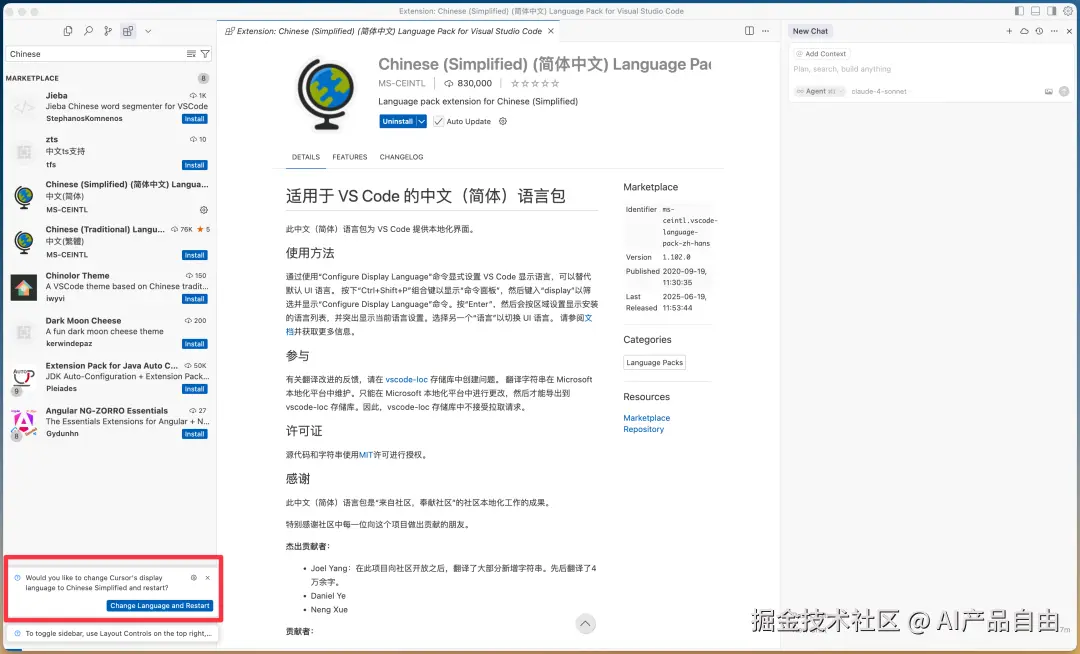The image size is (1080, 654).
Task: Open the Extensions view icon
Action: pyautogui.click(x=128, y=31)
